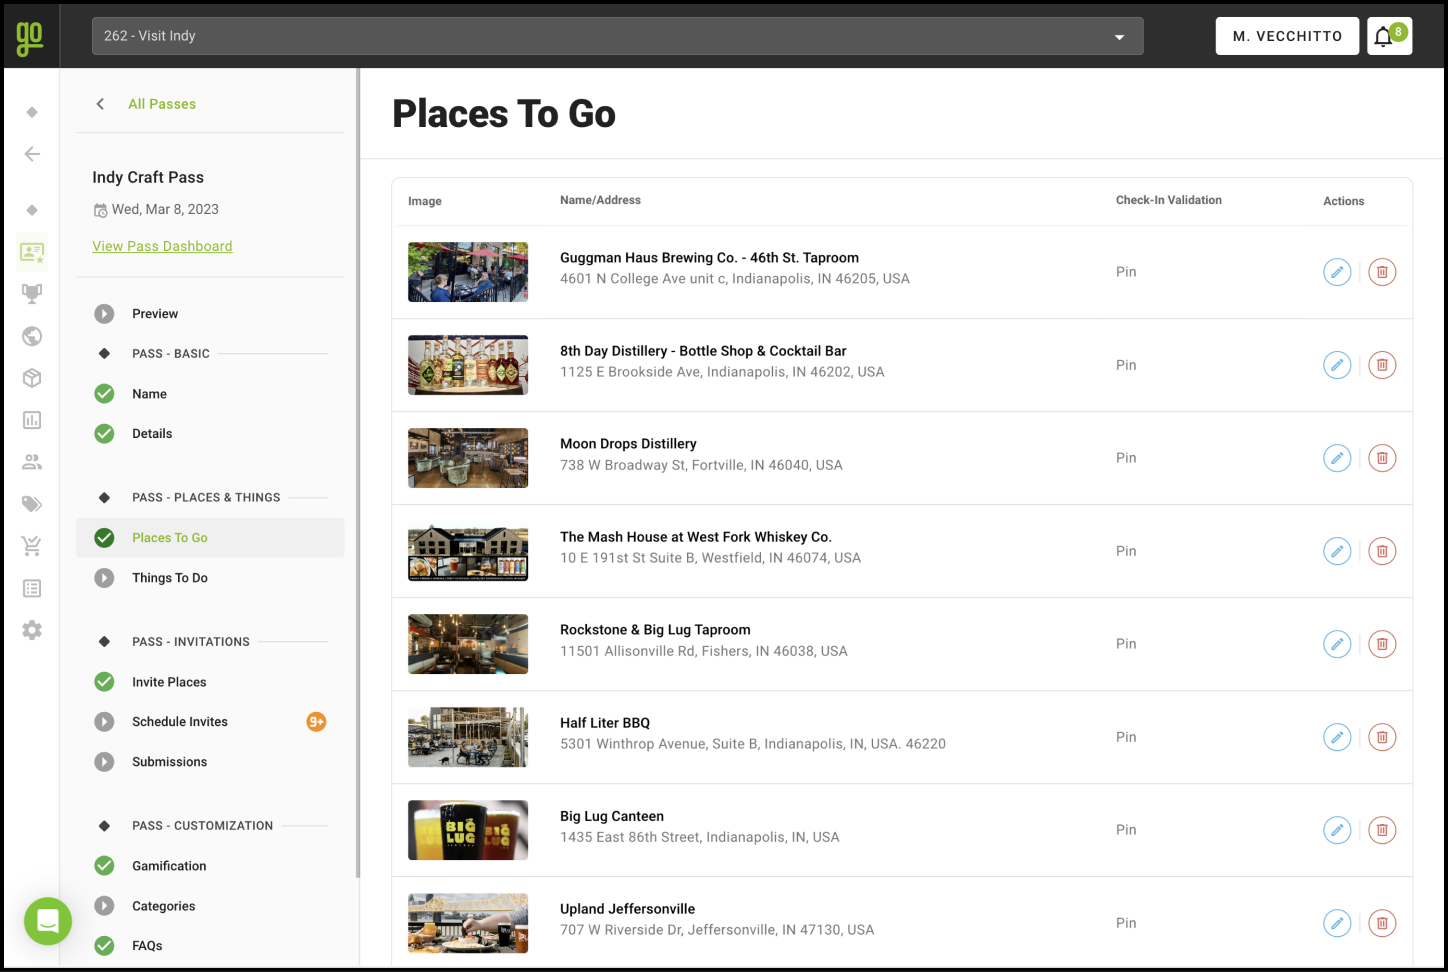Open the passes card icon in left rail
Screen dimensions: 1448x972
coord(32,252)
